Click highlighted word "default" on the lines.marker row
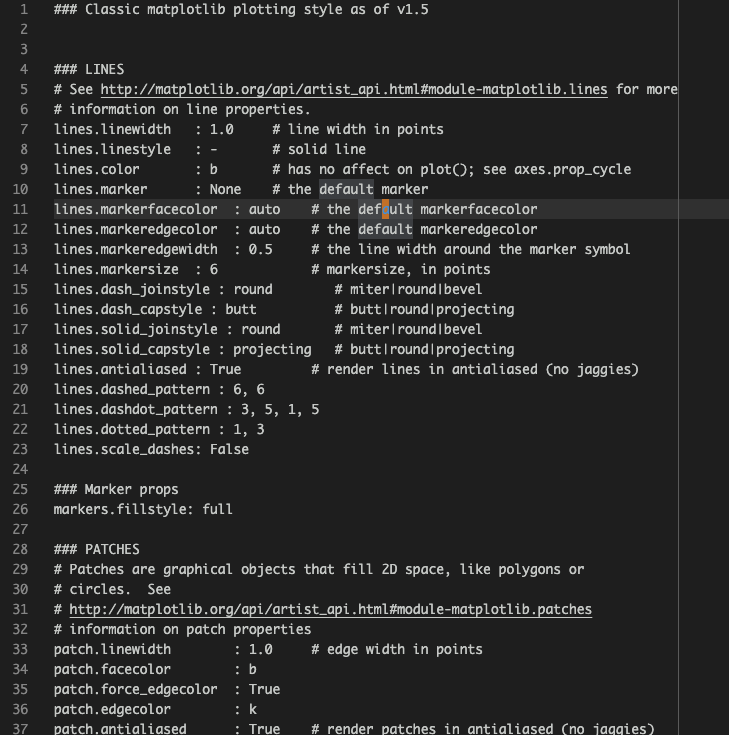This screenshot has height=735, width=729. click(346, 190)
